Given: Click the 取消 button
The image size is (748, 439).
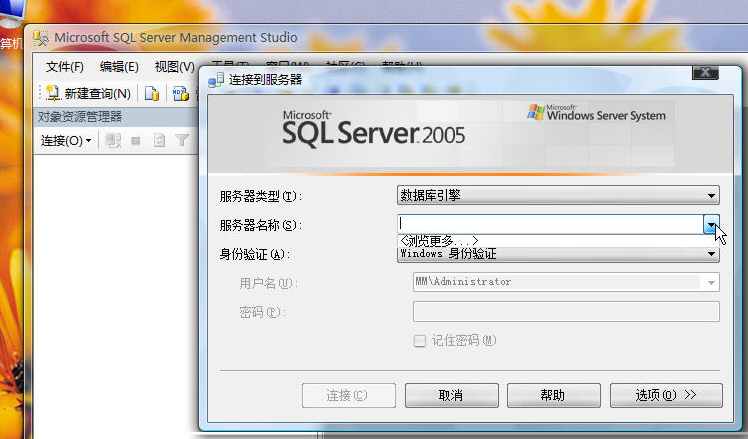Looking at the screenshot, I should pyautogui.click(x=451, y=395).
